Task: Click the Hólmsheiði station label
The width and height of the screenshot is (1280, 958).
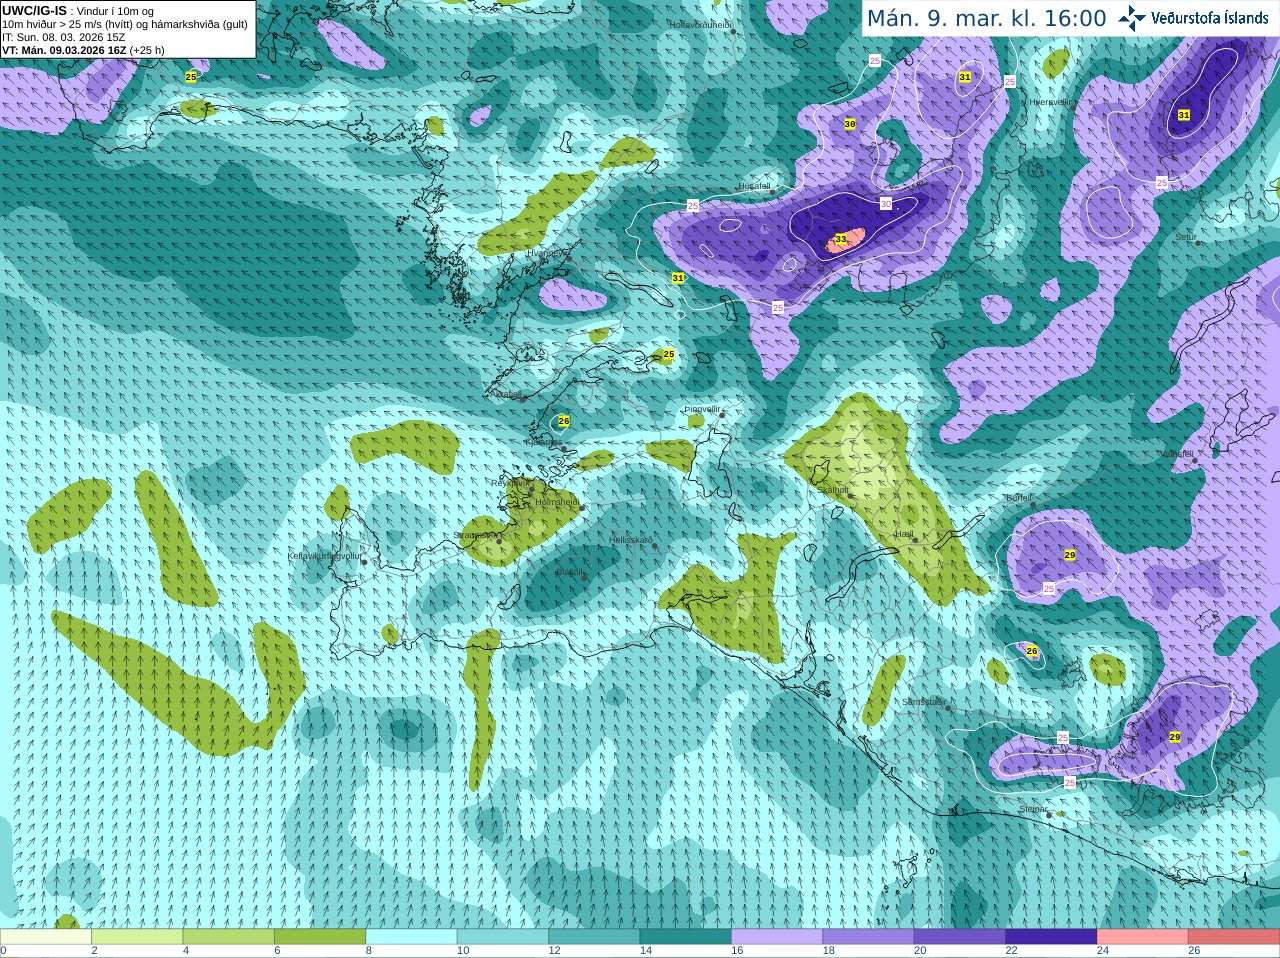Action: click(x=557, y=502)
